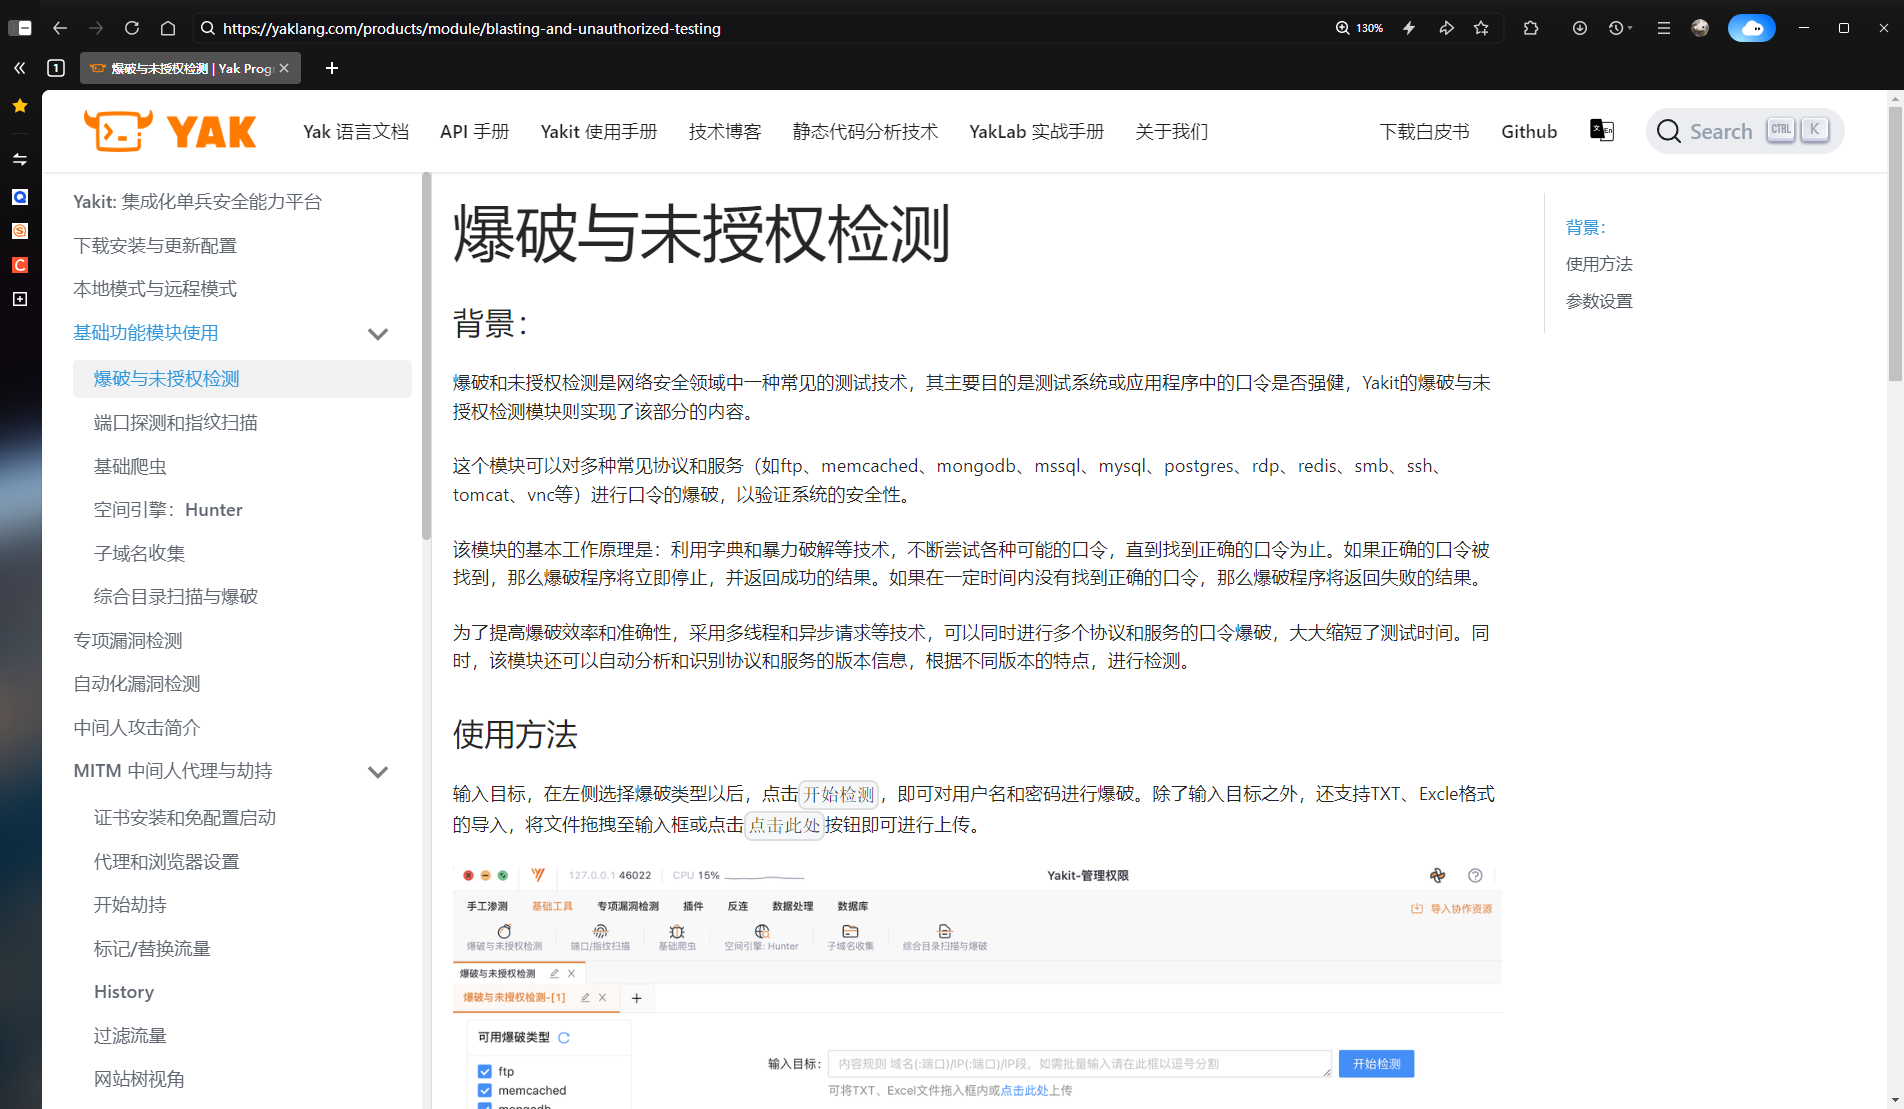Open the tab count overview icon
Screen dimensions: 1904x1109
[x=56, y=68]
